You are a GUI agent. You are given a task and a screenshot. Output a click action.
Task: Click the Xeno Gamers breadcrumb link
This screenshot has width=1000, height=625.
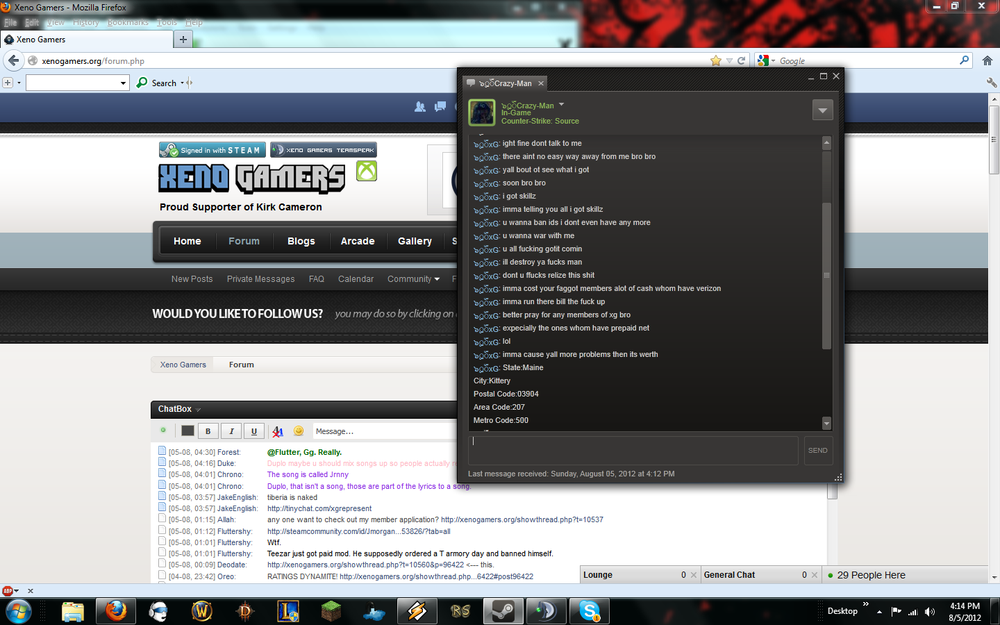point(183,365)
